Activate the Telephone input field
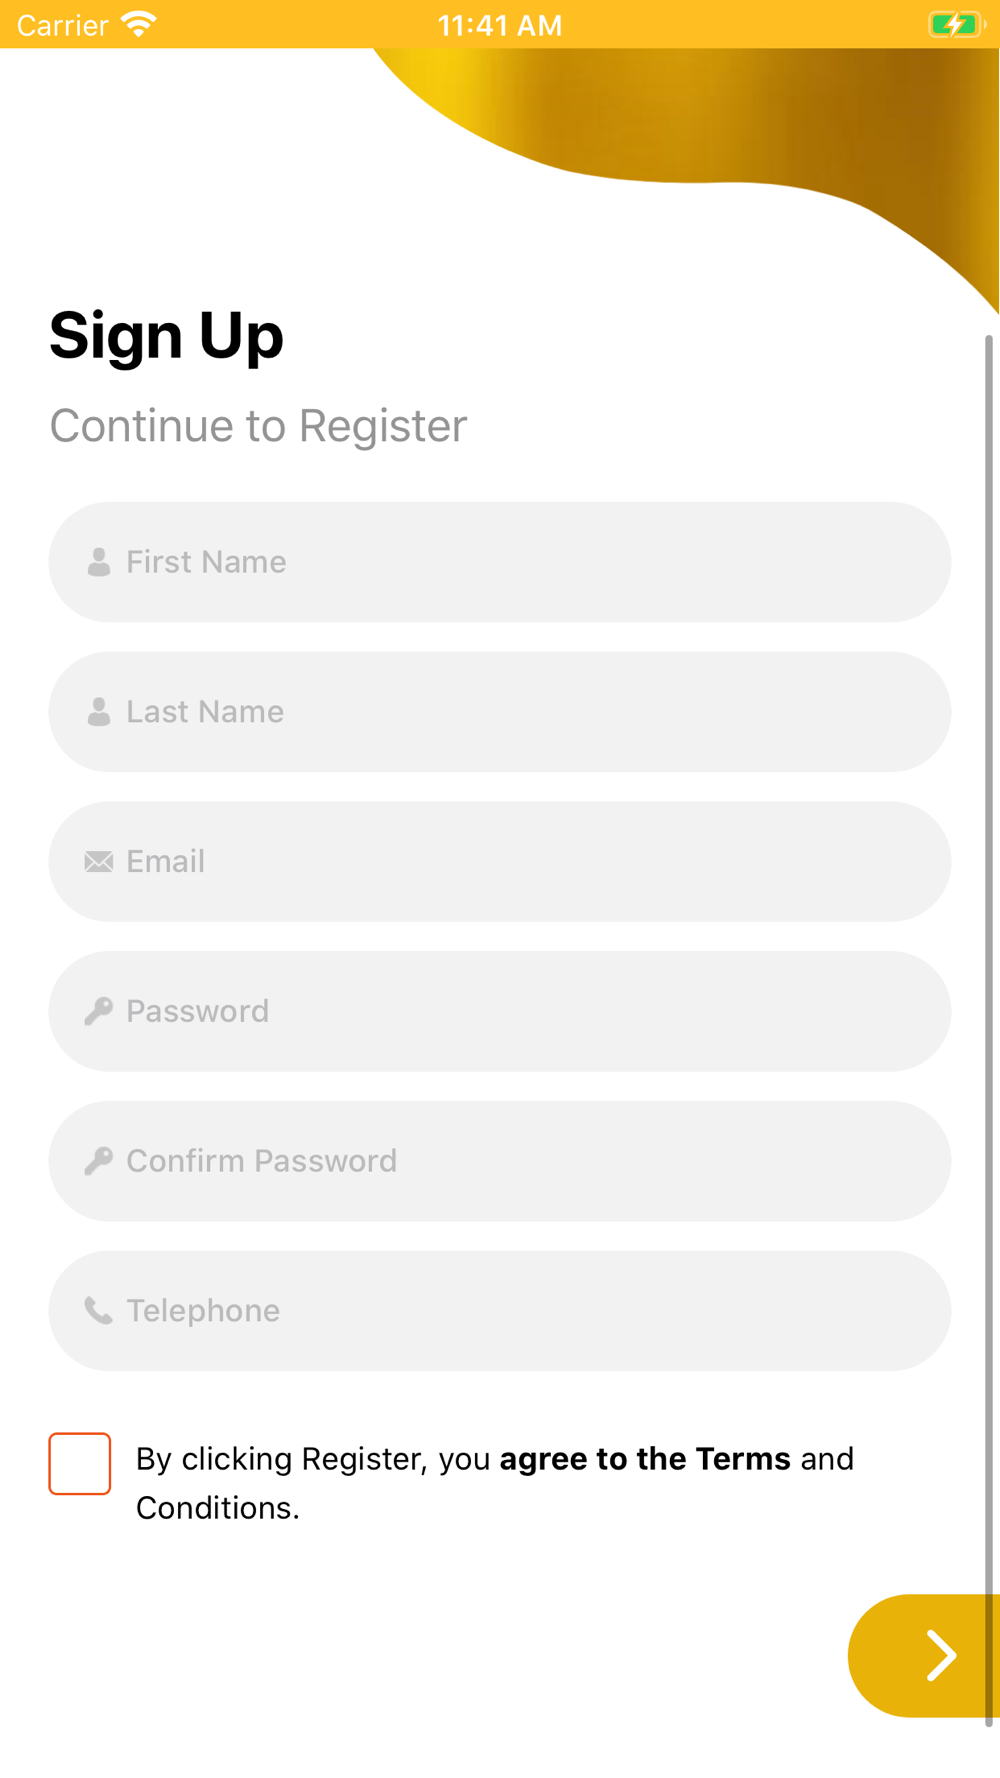Screen dimensions: 1000x1778 (x=500, y=1311)
